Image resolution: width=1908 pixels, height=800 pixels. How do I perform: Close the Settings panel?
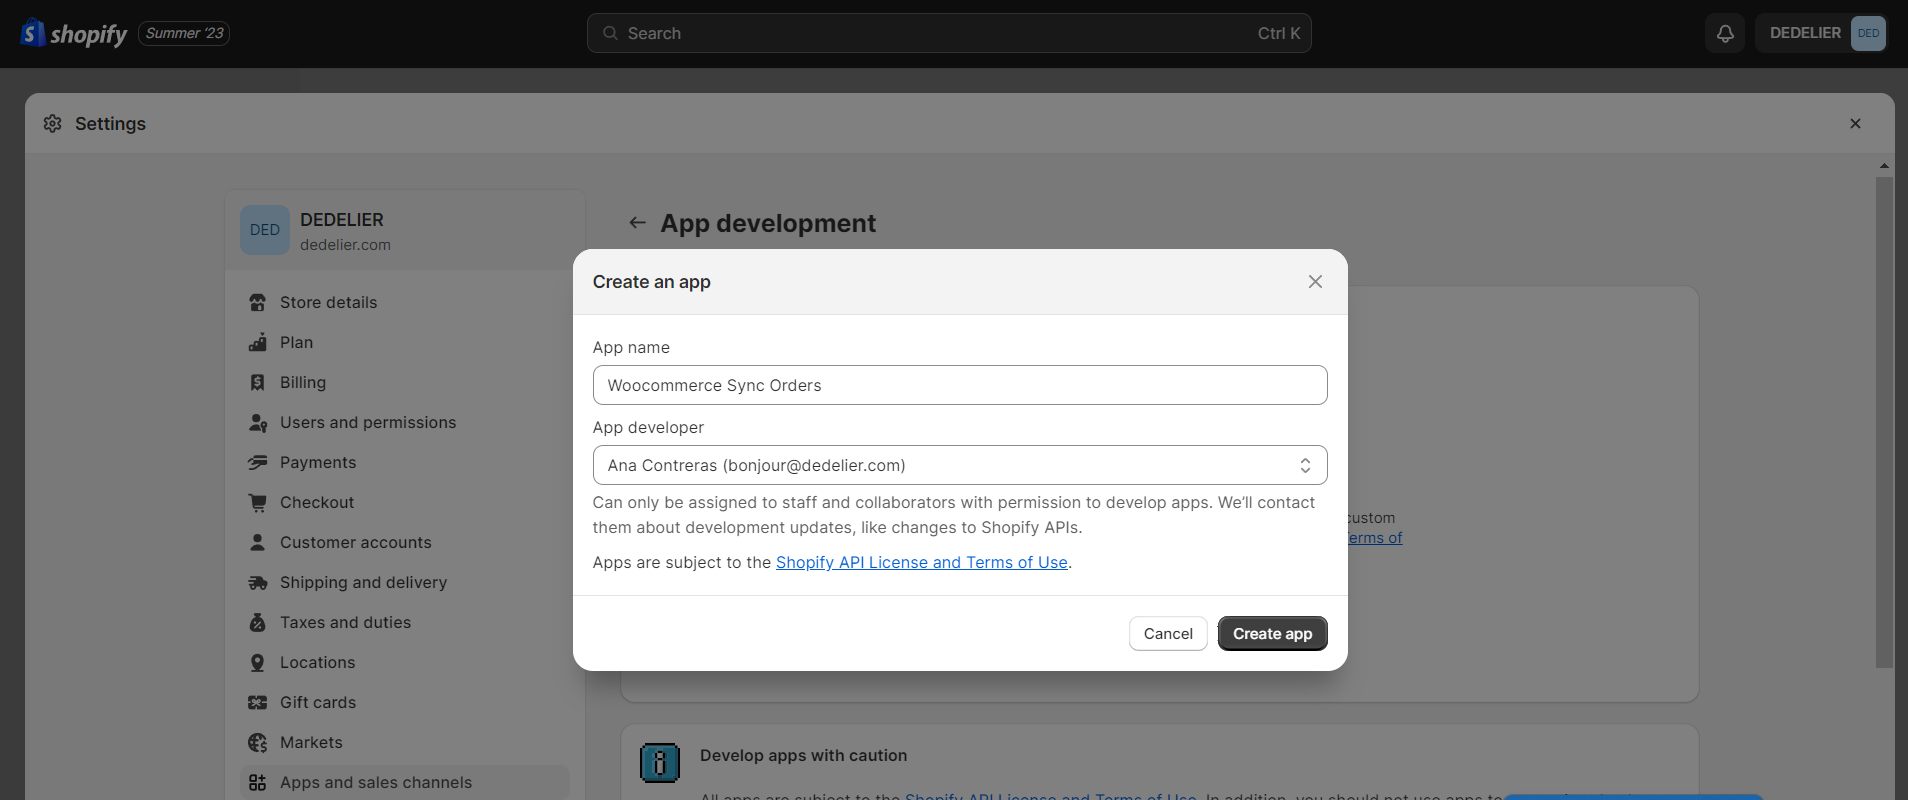click(1855, 123)
